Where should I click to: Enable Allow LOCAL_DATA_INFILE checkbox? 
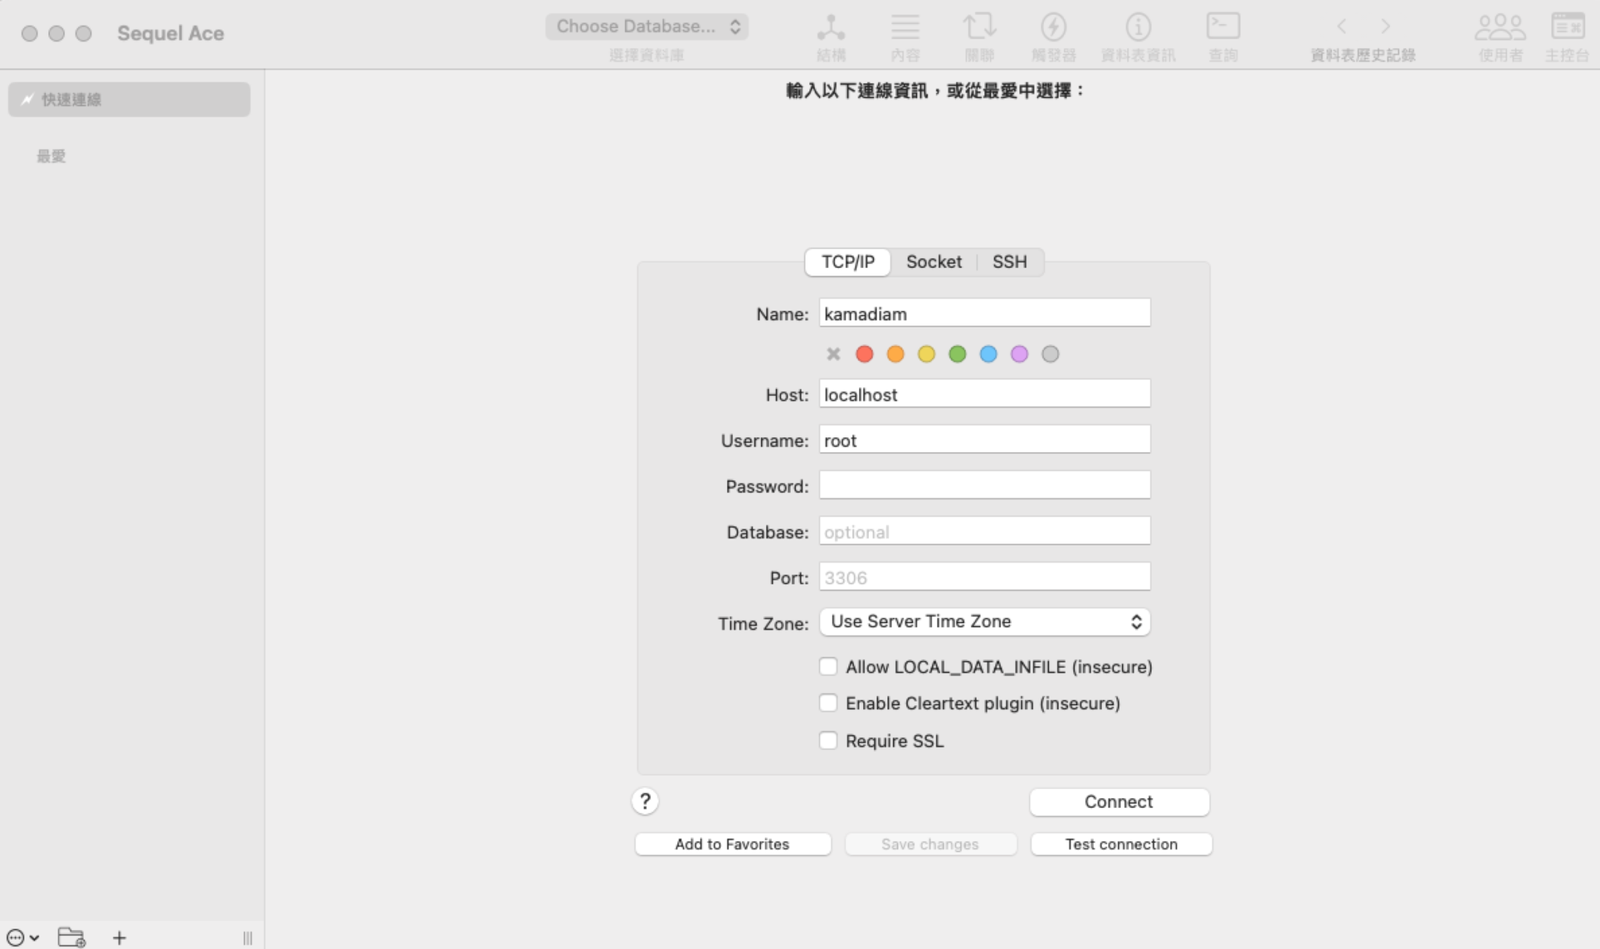pos(828,667)
